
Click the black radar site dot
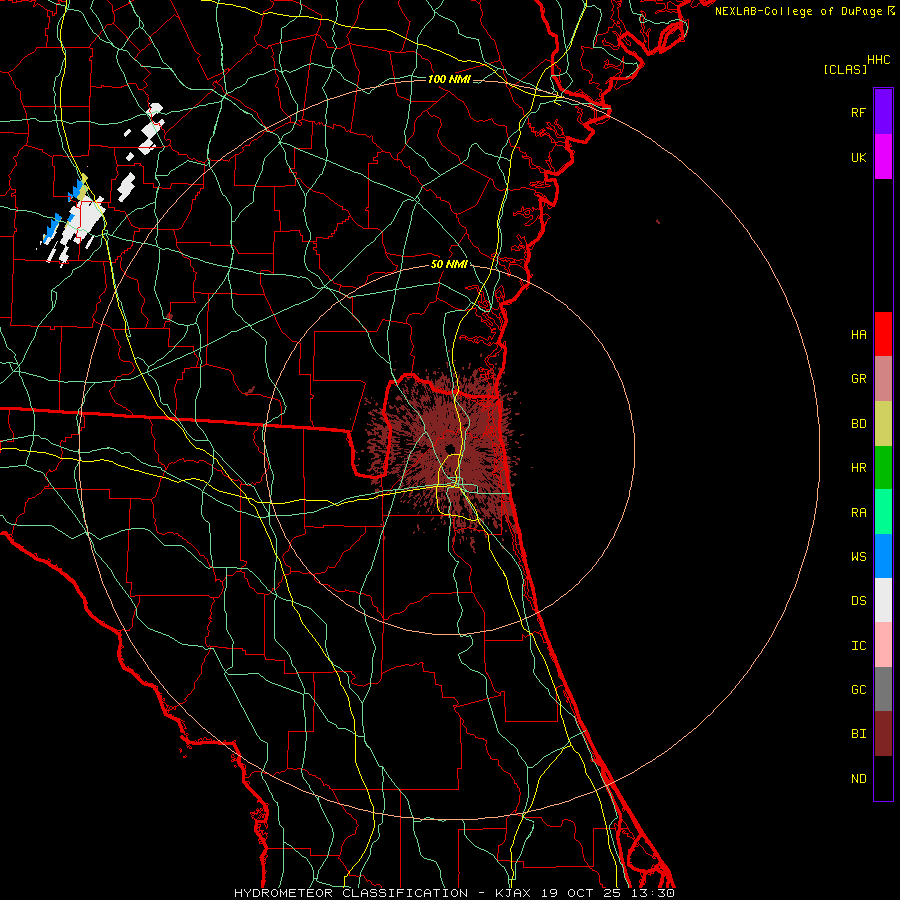coord(450,449)
